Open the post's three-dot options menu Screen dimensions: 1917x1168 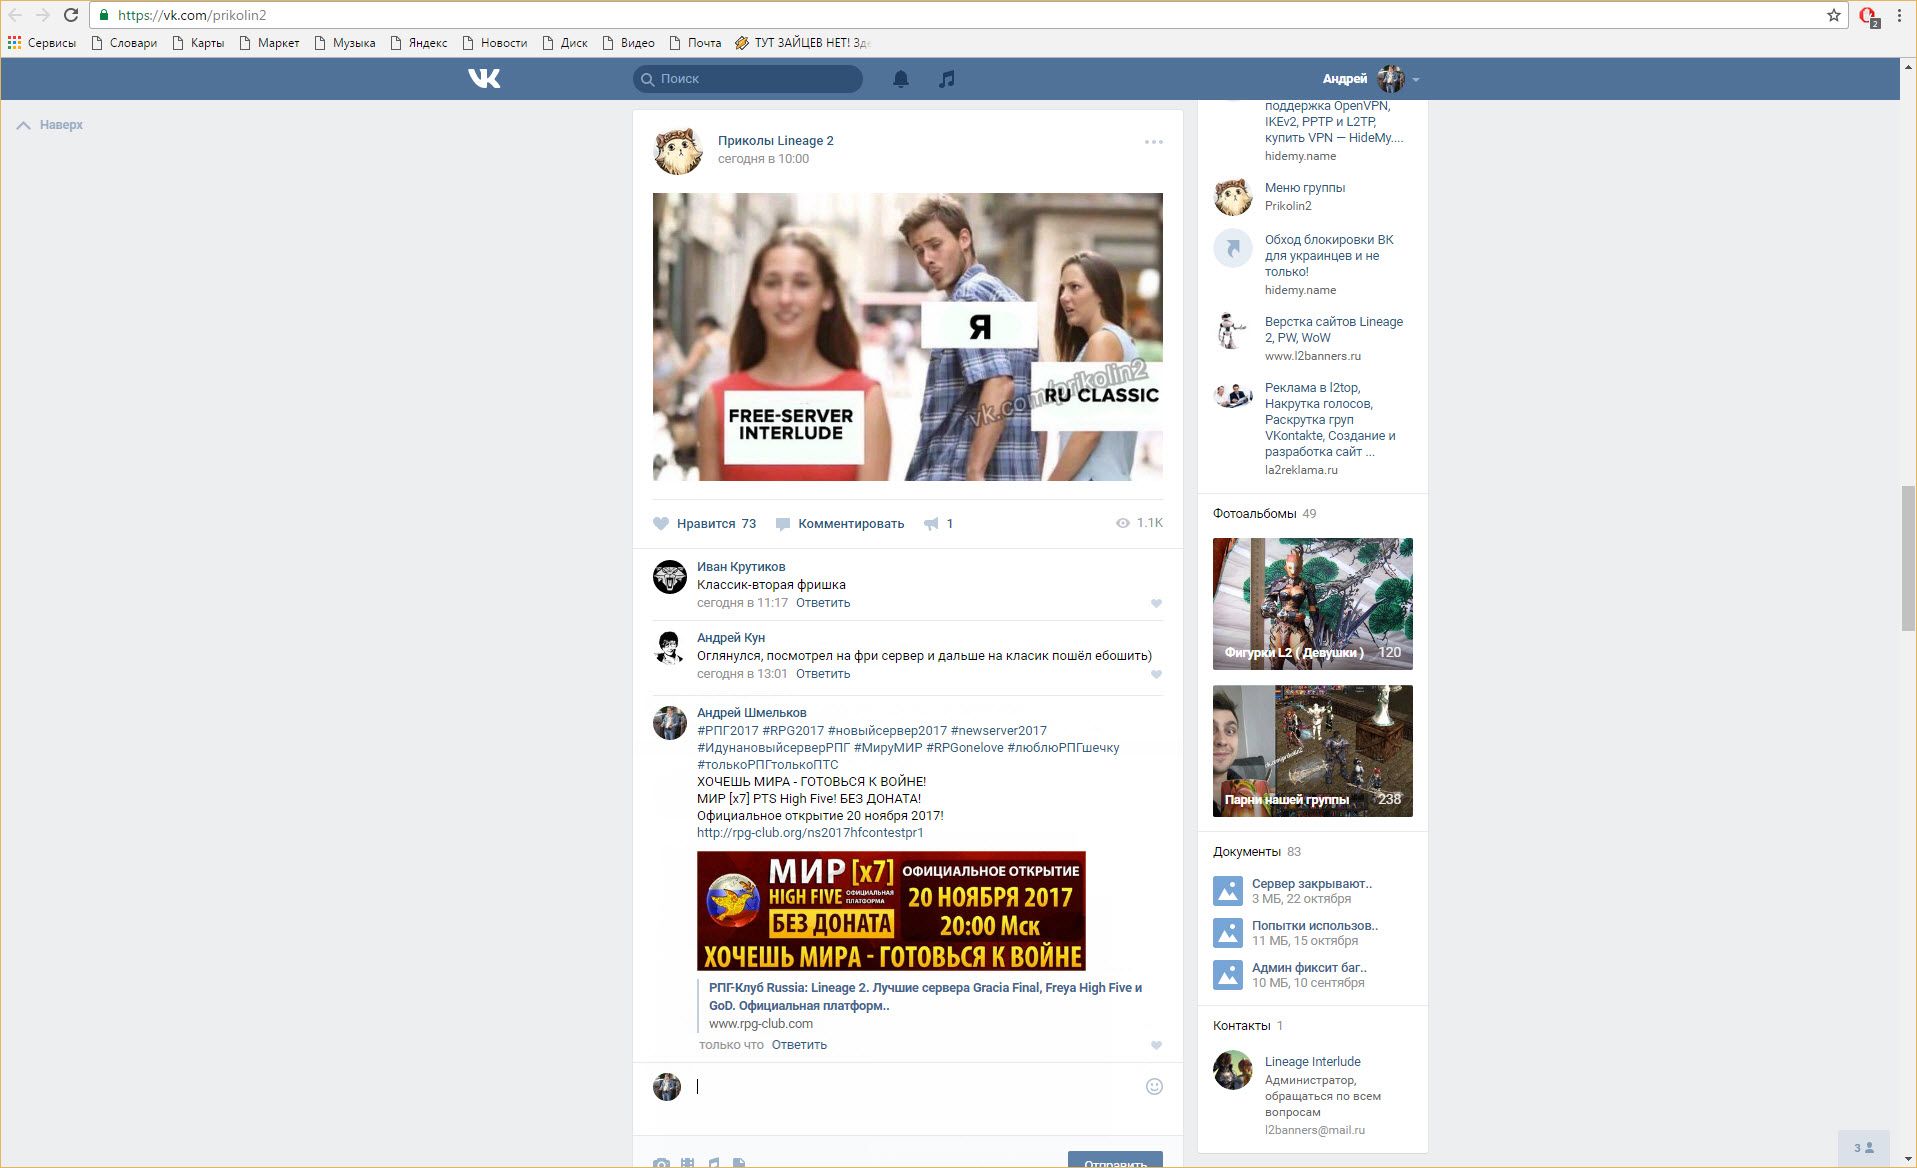click(1153, 142)
